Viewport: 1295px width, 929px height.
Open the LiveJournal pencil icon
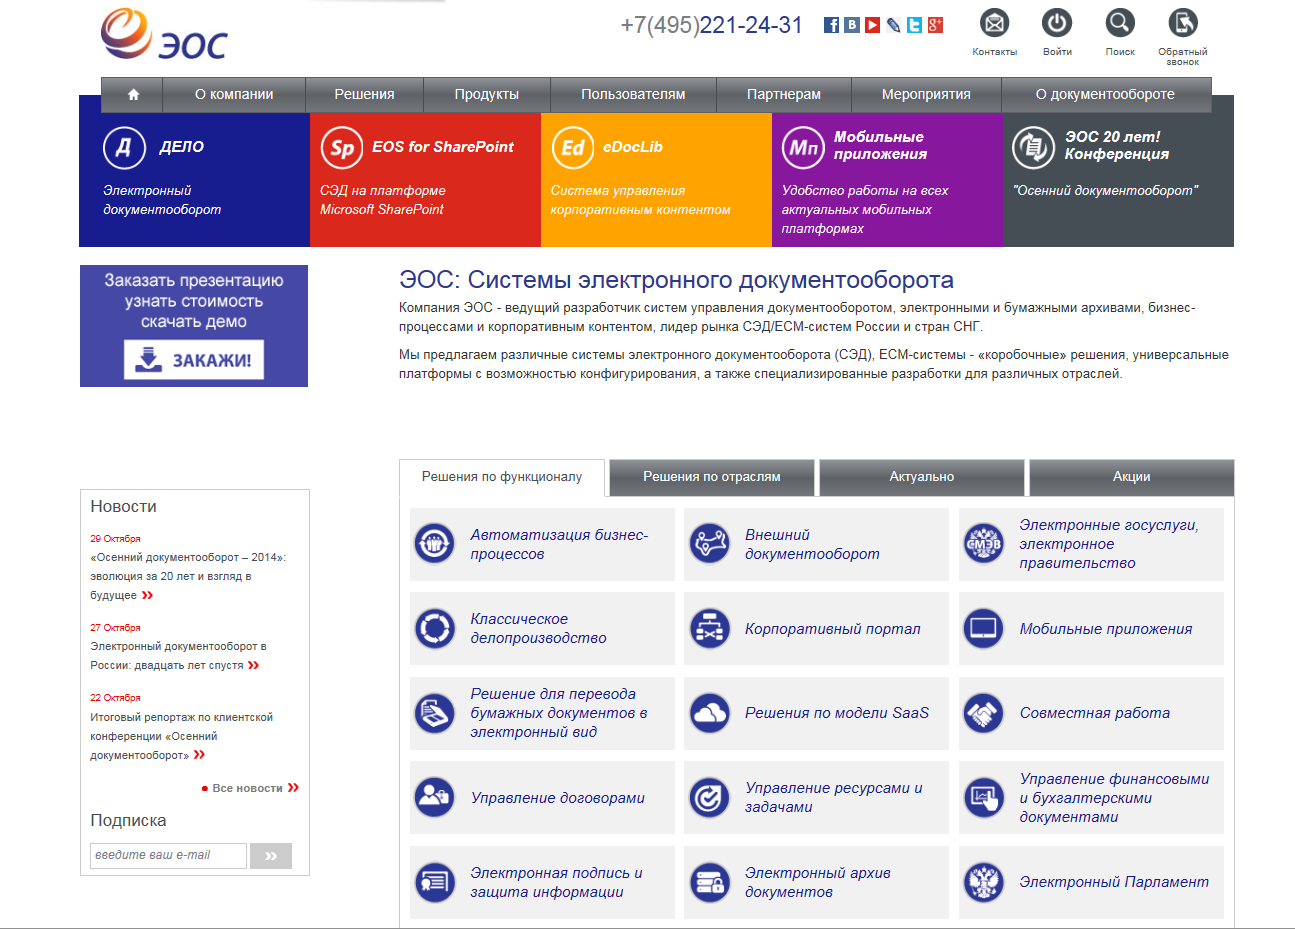(x=894, y=25)
